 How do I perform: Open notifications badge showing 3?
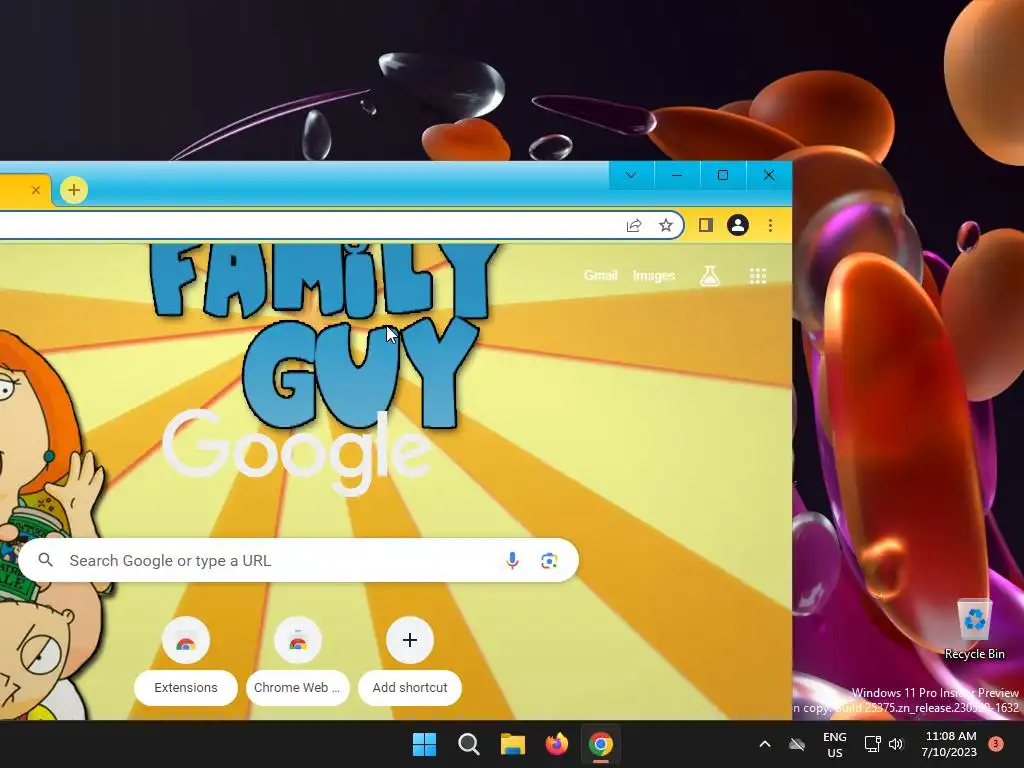click(996, 744)
